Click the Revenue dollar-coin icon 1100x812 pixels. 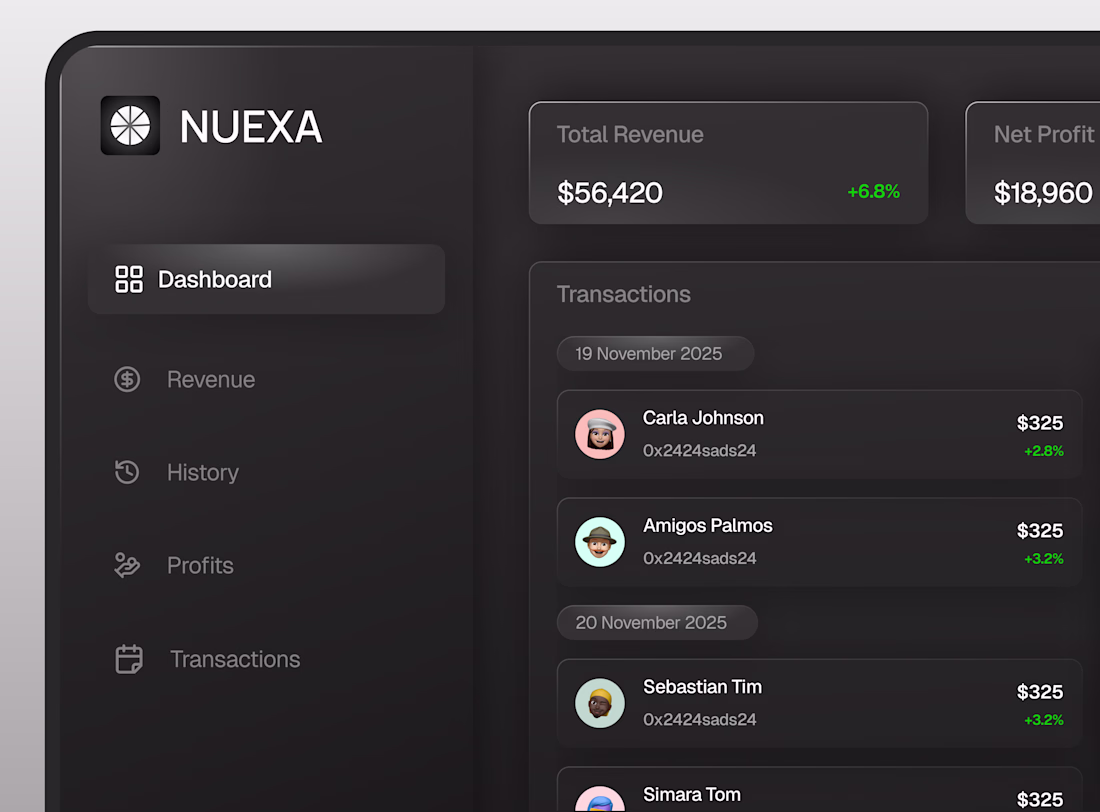(x=127, y=379)
